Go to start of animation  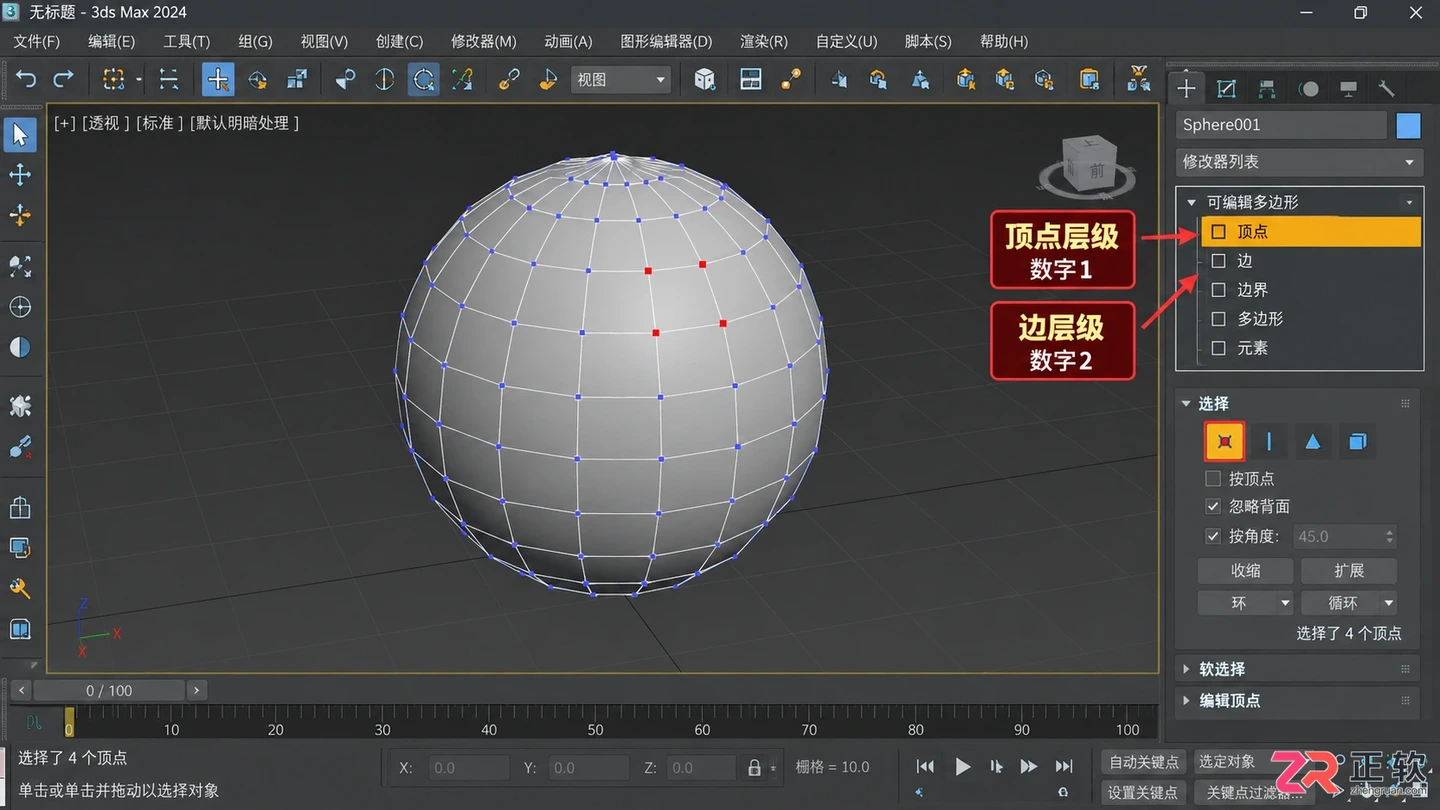[925, 767]
